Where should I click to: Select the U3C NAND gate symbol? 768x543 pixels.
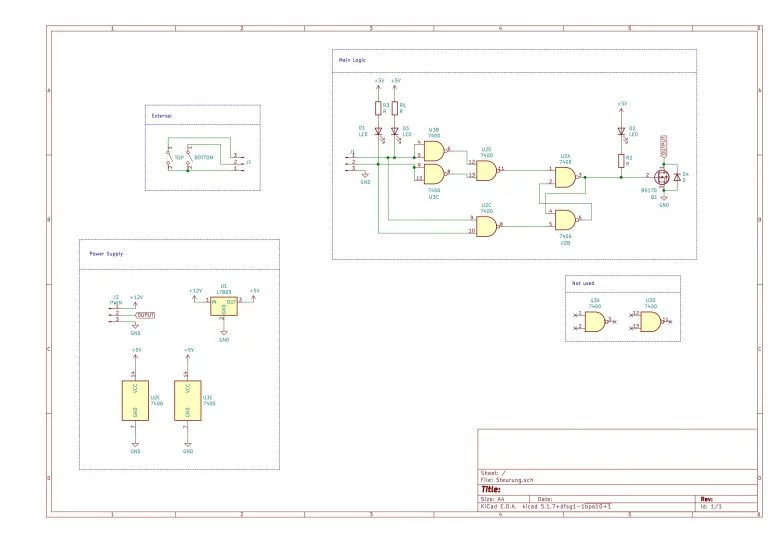[x=434, y=174]
